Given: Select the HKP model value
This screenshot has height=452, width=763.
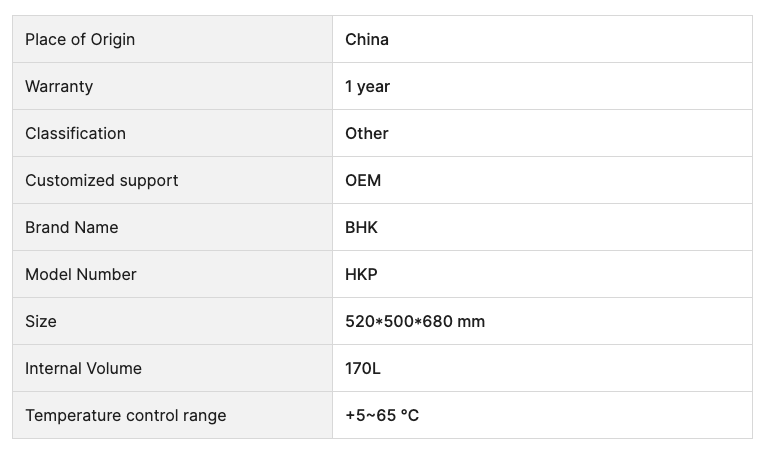Looking at the screenshot, I should (x=361, y=274).
